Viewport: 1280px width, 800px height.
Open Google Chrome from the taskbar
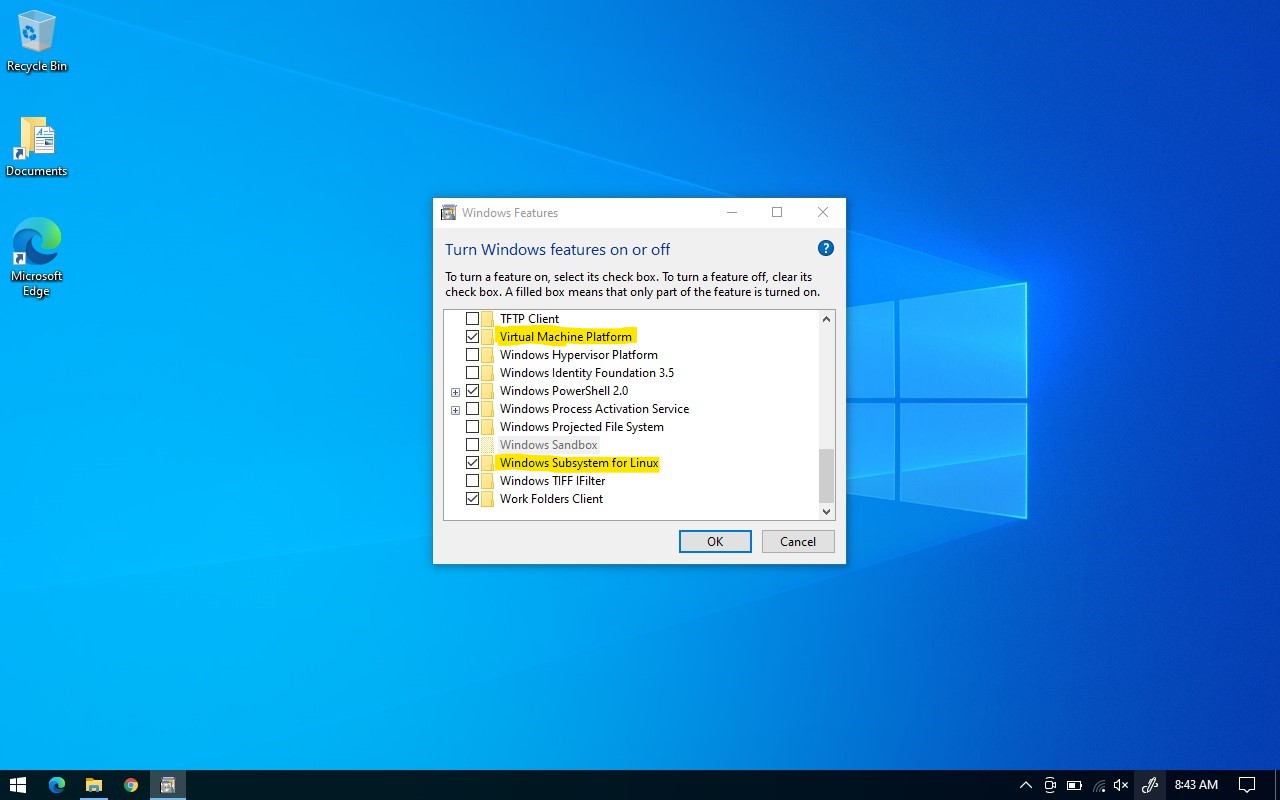(131, 785)
